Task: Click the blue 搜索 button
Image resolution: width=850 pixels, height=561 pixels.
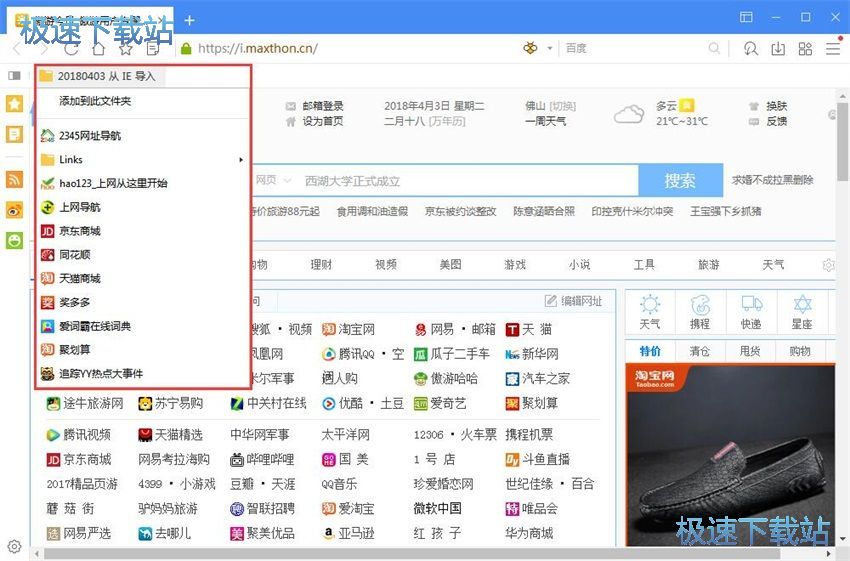Action: pos(680,180)
